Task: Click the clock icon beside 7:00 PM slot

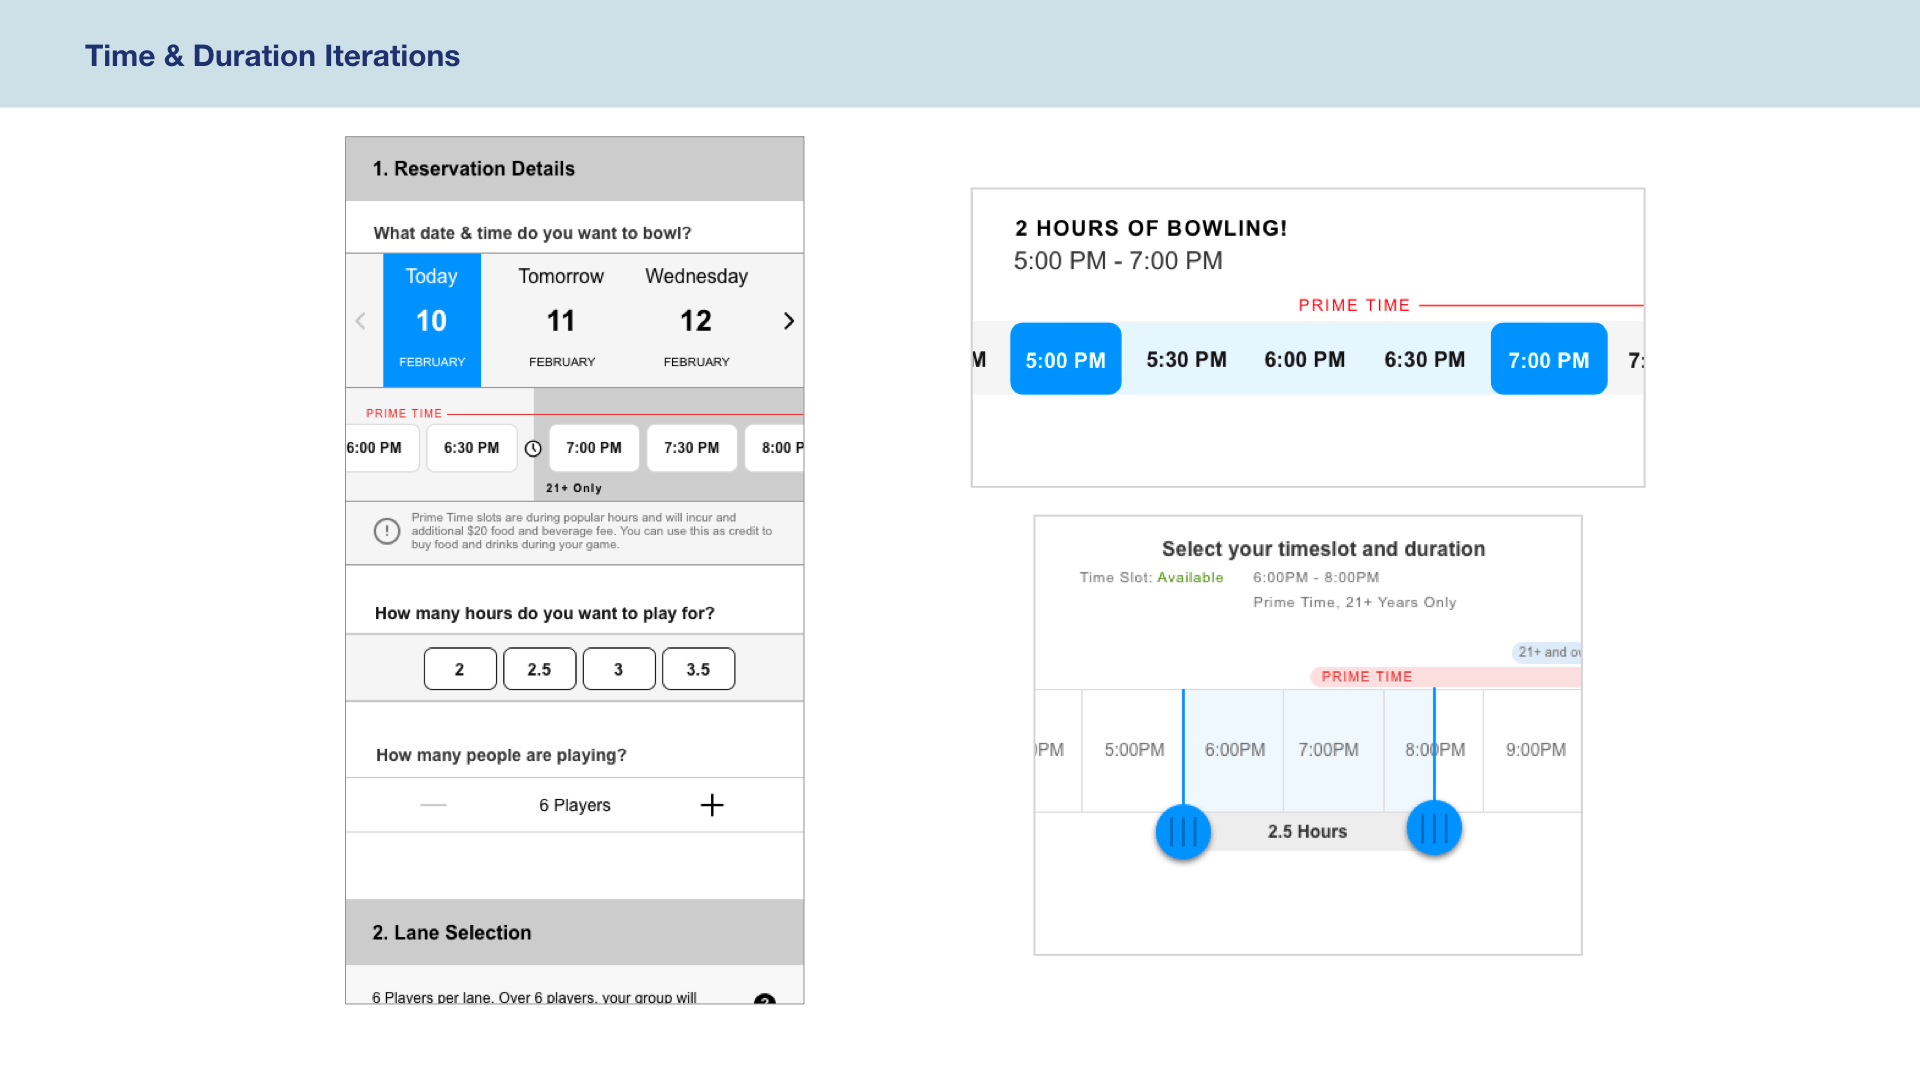Action: 533,449
